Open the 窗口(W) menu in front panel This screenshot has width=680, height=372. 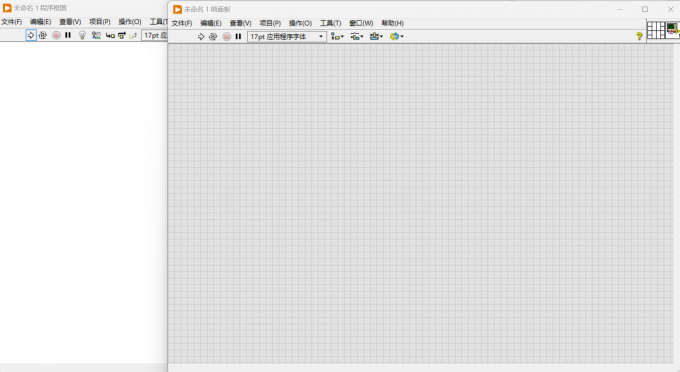click(x=361, y=23)
